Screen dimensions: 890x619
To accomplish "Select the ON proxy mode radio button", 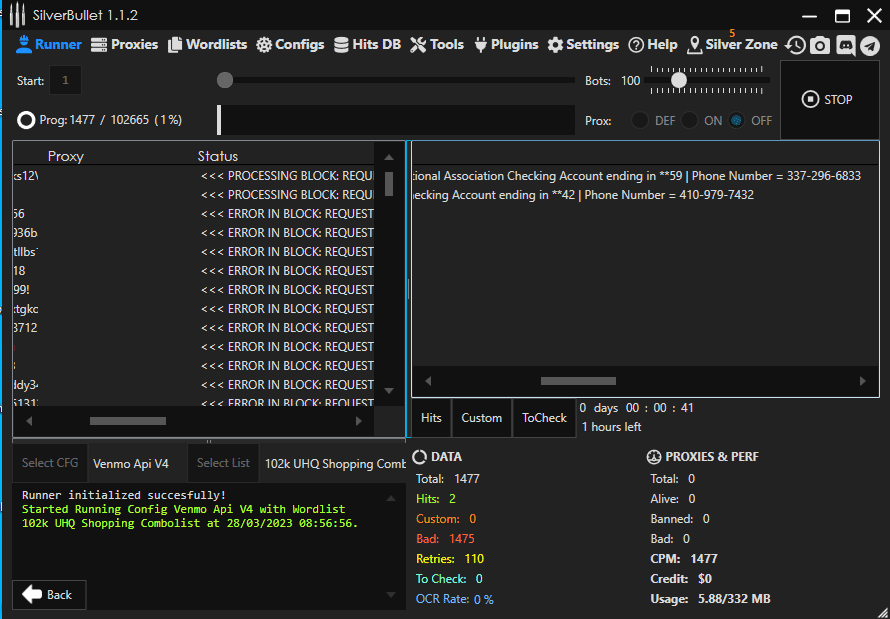I will [x=689, y=120].
